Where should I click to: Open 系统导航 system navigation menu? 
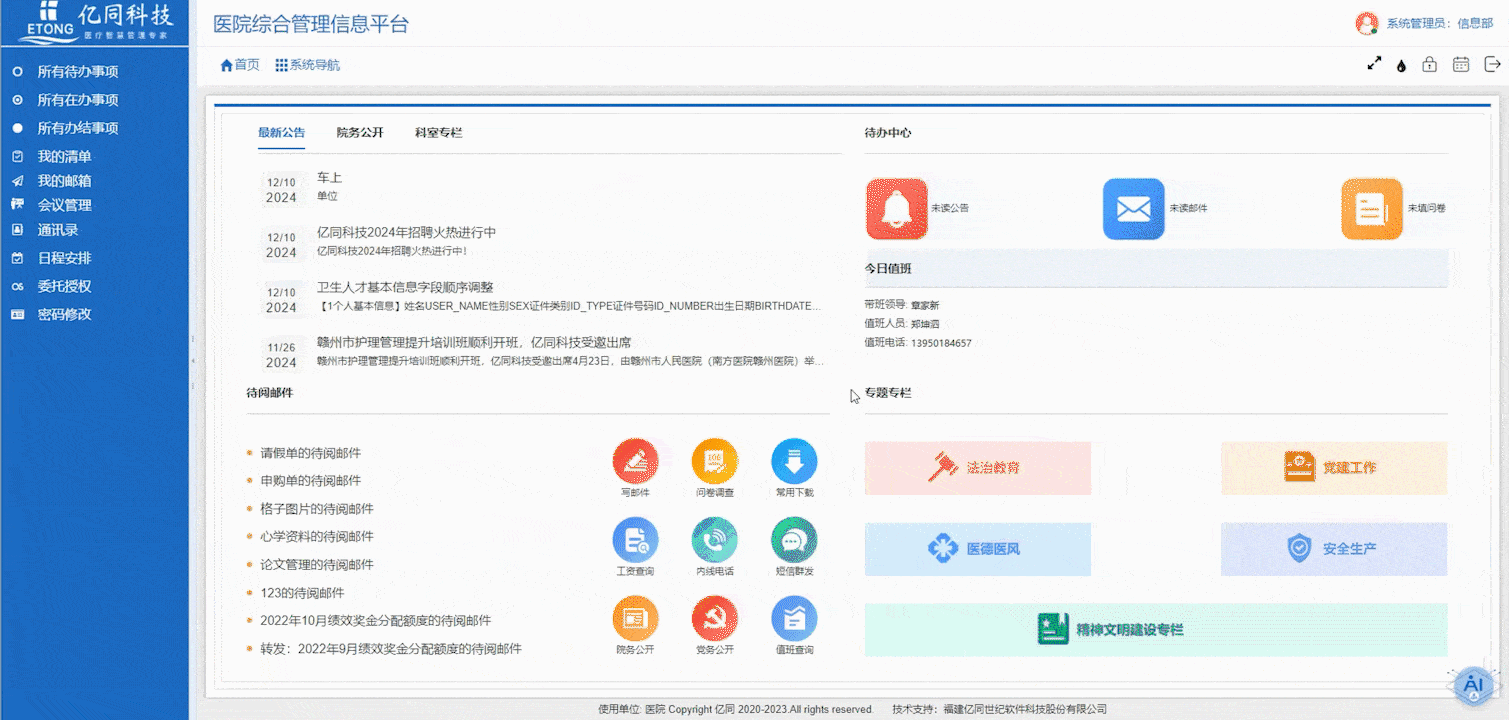click(308, 65)
